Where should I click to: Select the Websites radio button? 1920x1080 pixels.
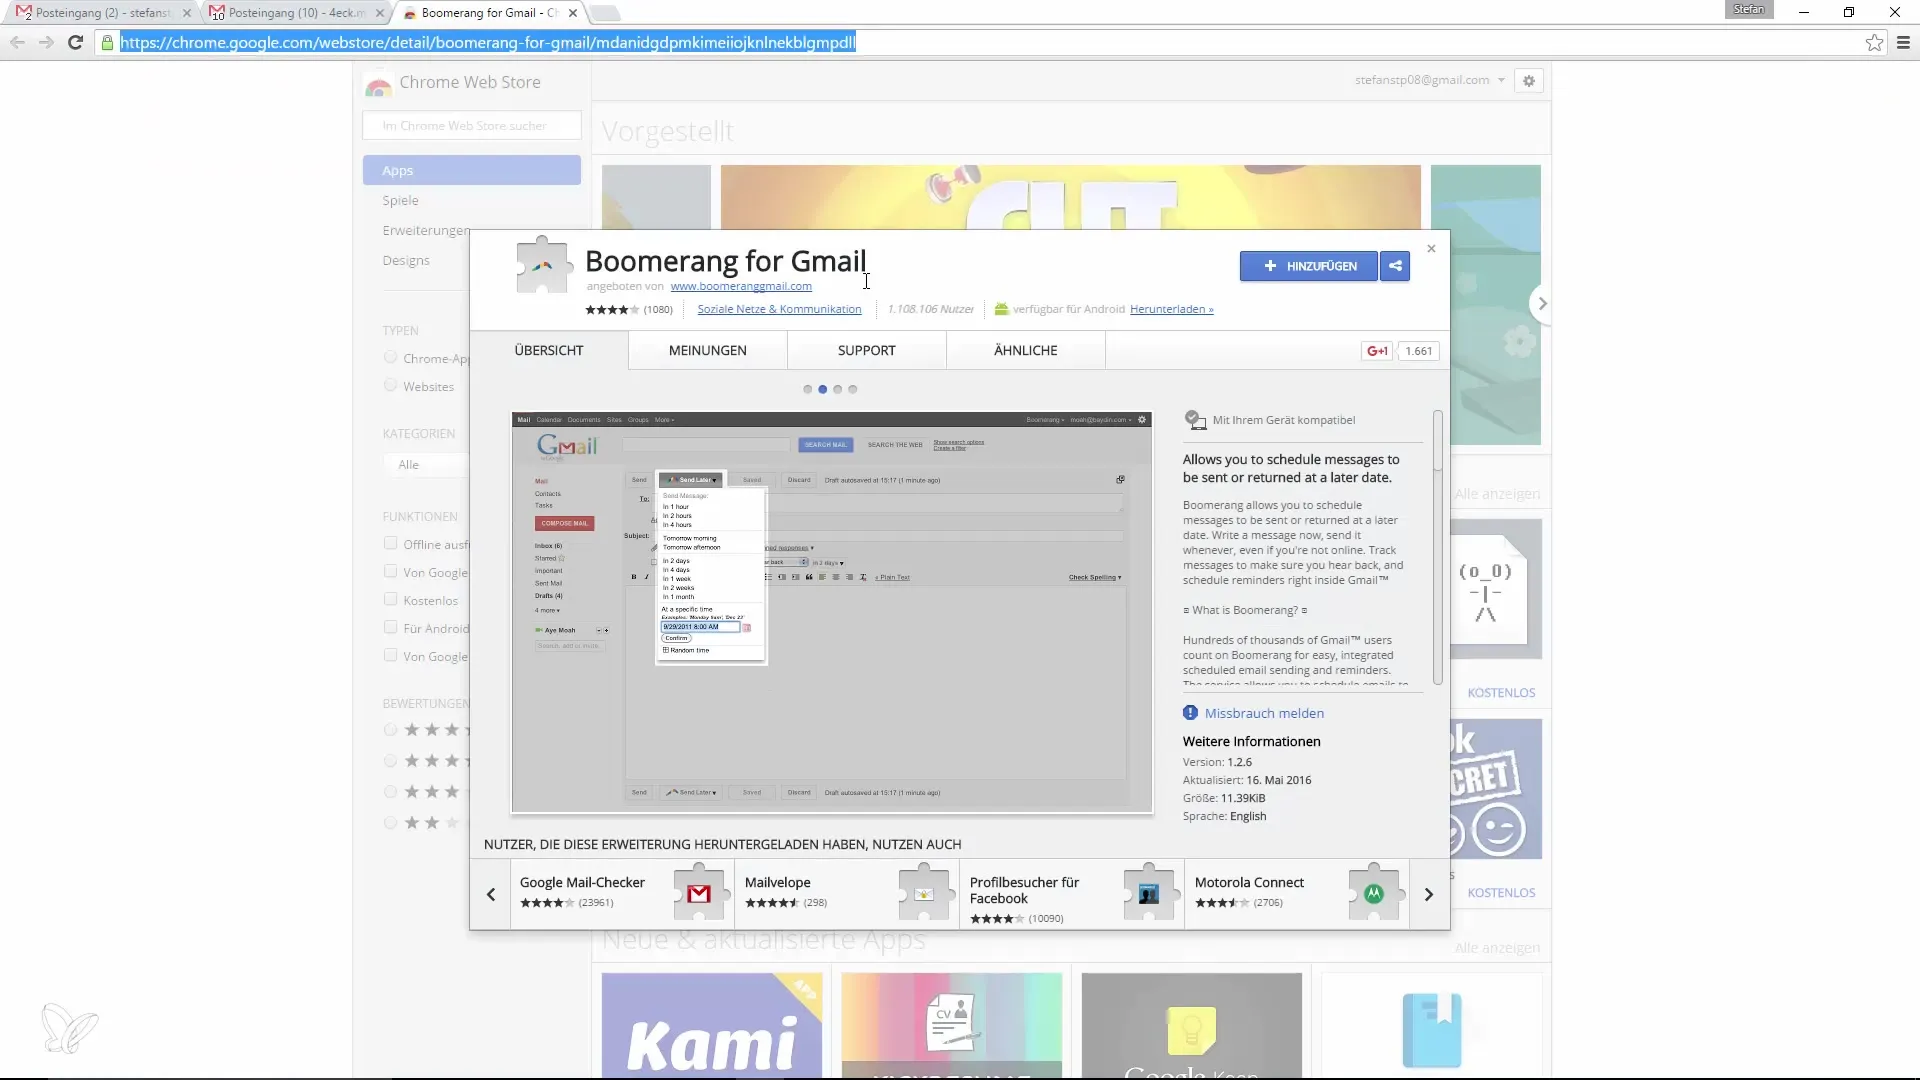pos(390,386)
